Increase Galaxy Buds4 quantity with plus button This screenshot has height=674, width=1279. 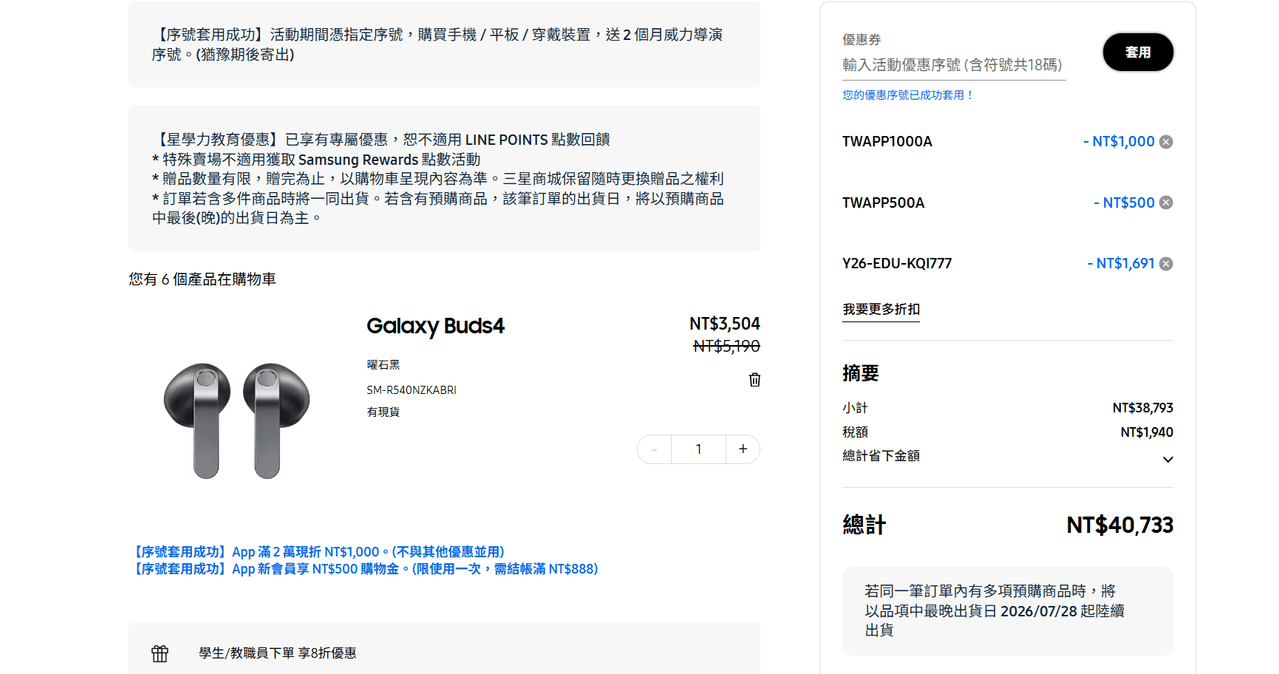[x=743, y=449]
